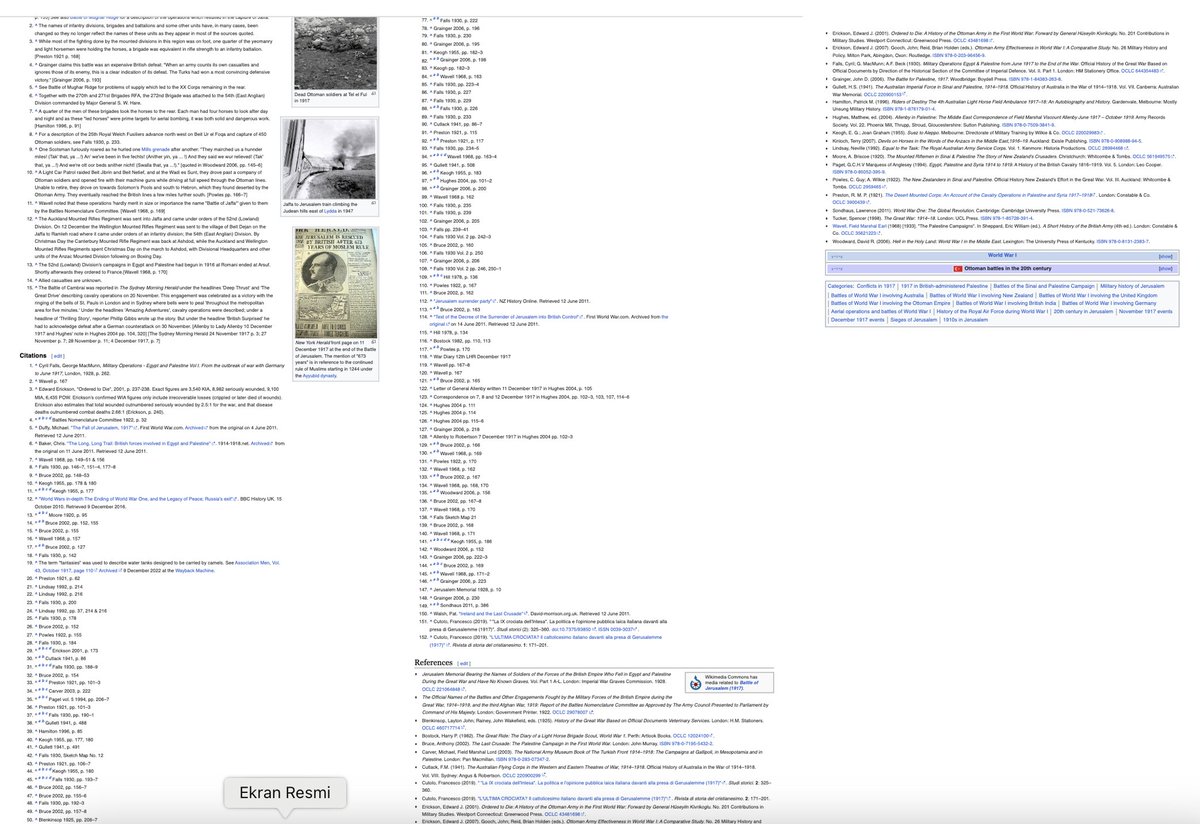The height and width of the screenshot is (824, 1200).
Task: Open category Battles involving the Ottoman Empire
Action: click(x=890, y=303)
